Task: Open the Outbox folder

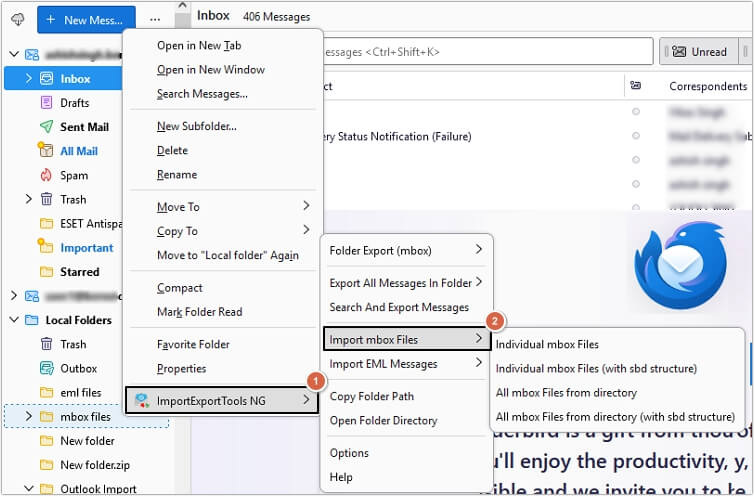Action: (x=78, y=368)
